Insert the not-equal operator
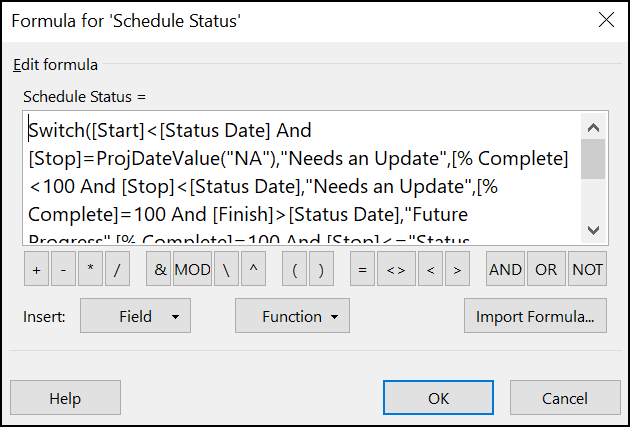Screen dimensions: 630x427 [x=396, y=269]
